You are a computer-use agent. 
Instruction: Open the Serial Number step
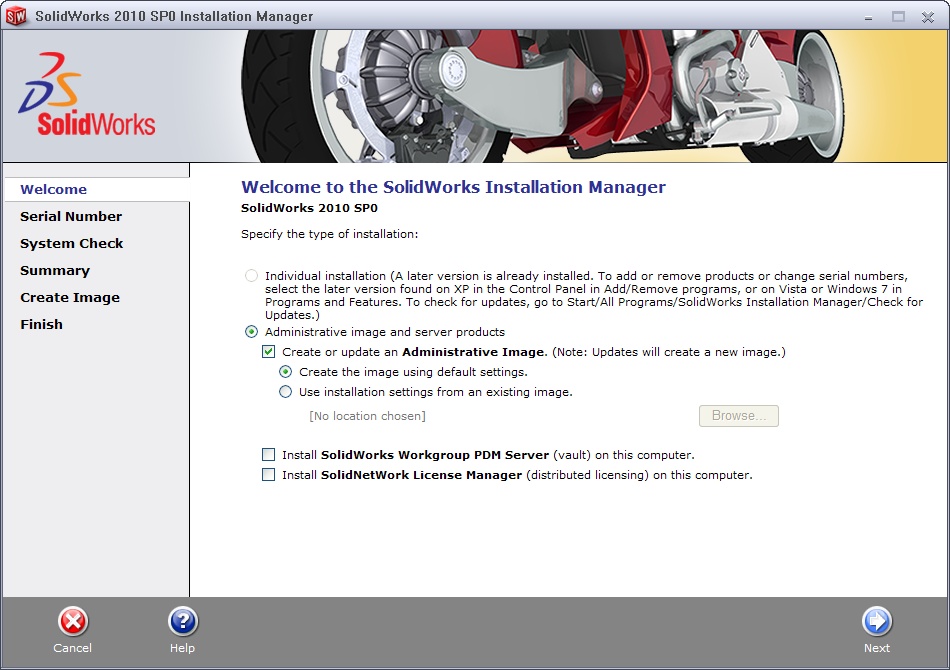click(x=71, y=216)
